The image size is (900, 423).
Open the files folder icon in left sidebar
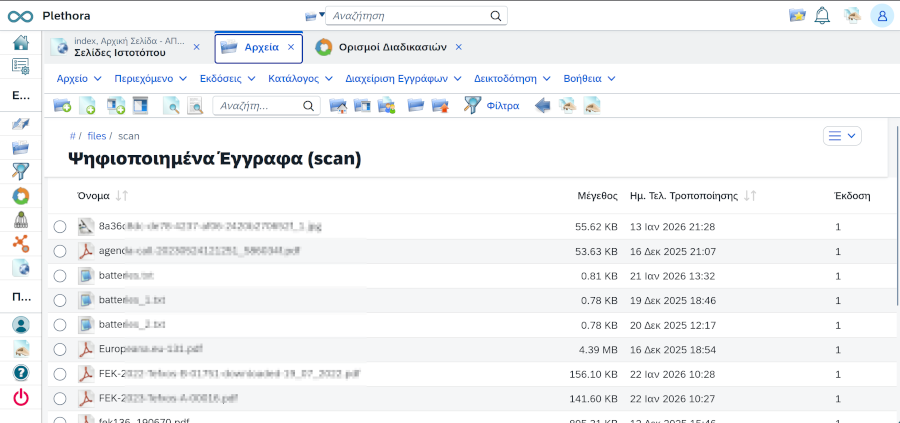click(x=21, y=148)
